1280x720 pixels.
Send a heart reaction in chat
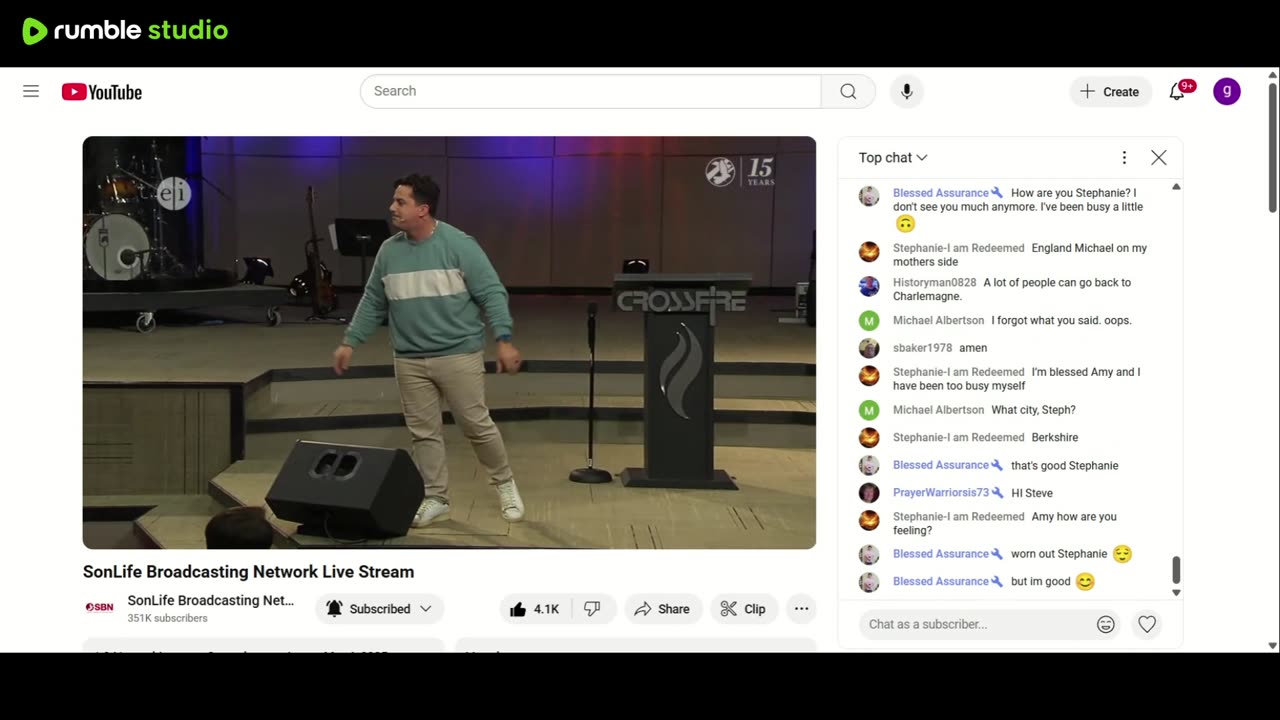tap(1147, 624)
